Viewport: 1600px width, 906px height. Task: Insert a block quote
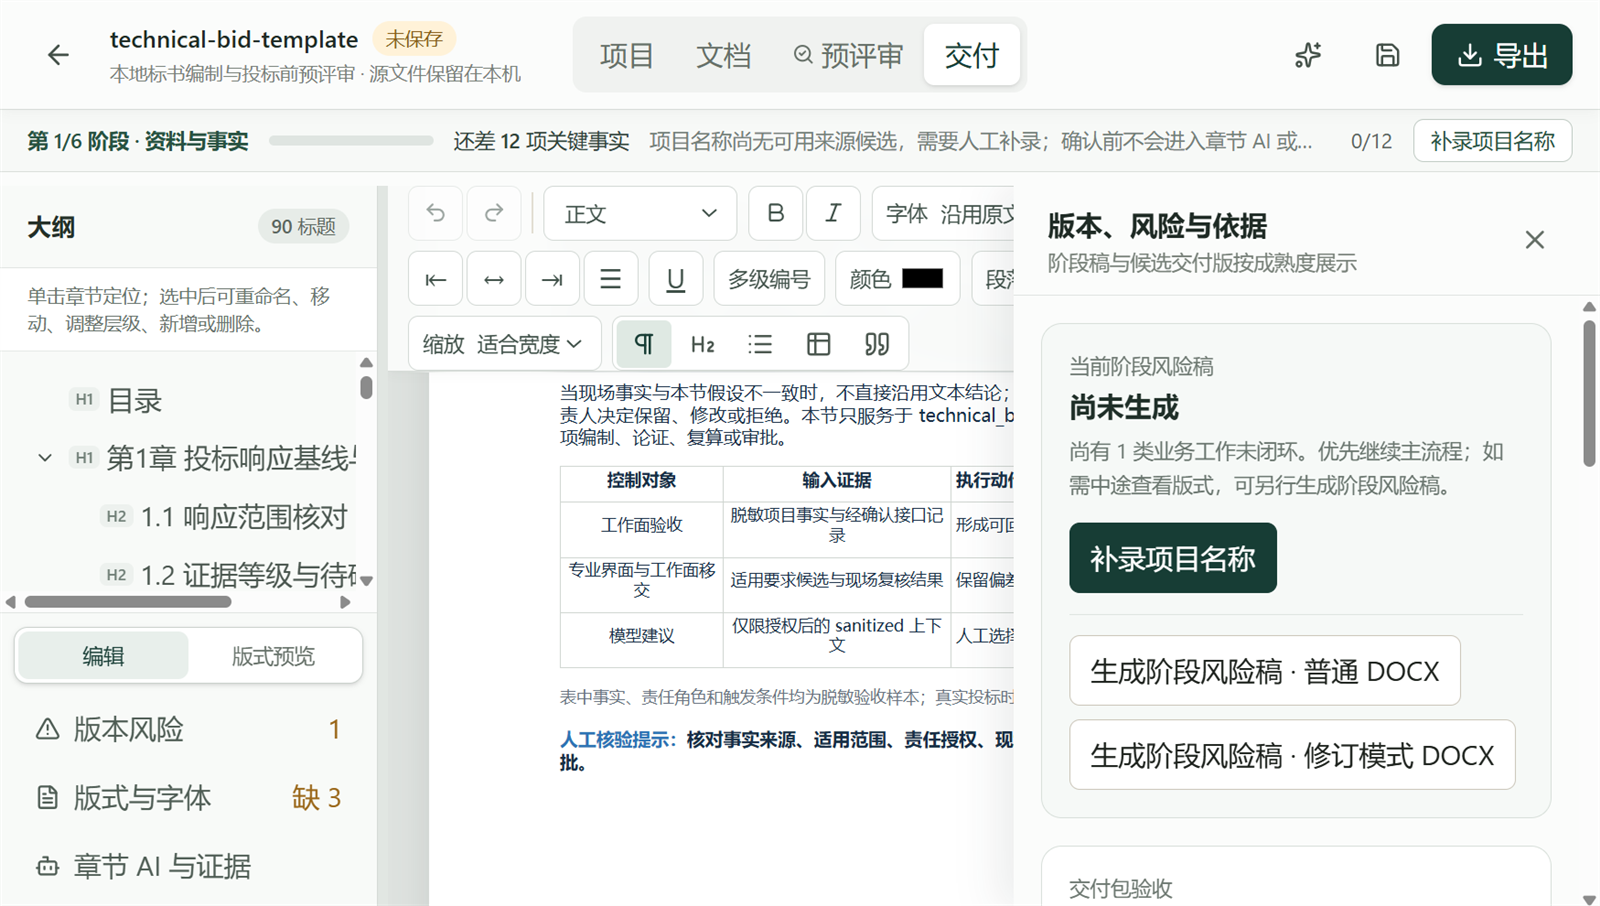tap(877, 344)
